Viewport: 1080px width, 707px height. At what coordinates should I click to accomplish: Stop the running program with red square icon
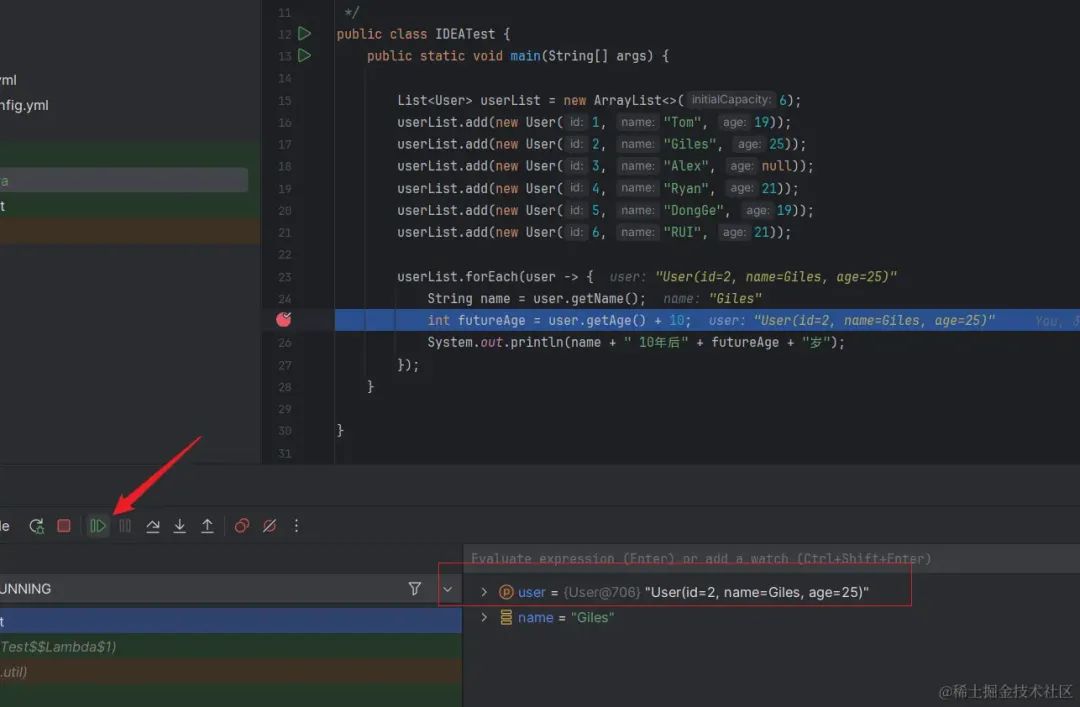coord(64,525)
